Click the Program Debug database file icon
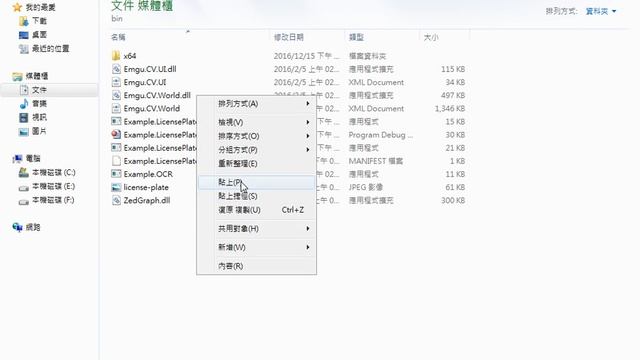 point(116,134)
